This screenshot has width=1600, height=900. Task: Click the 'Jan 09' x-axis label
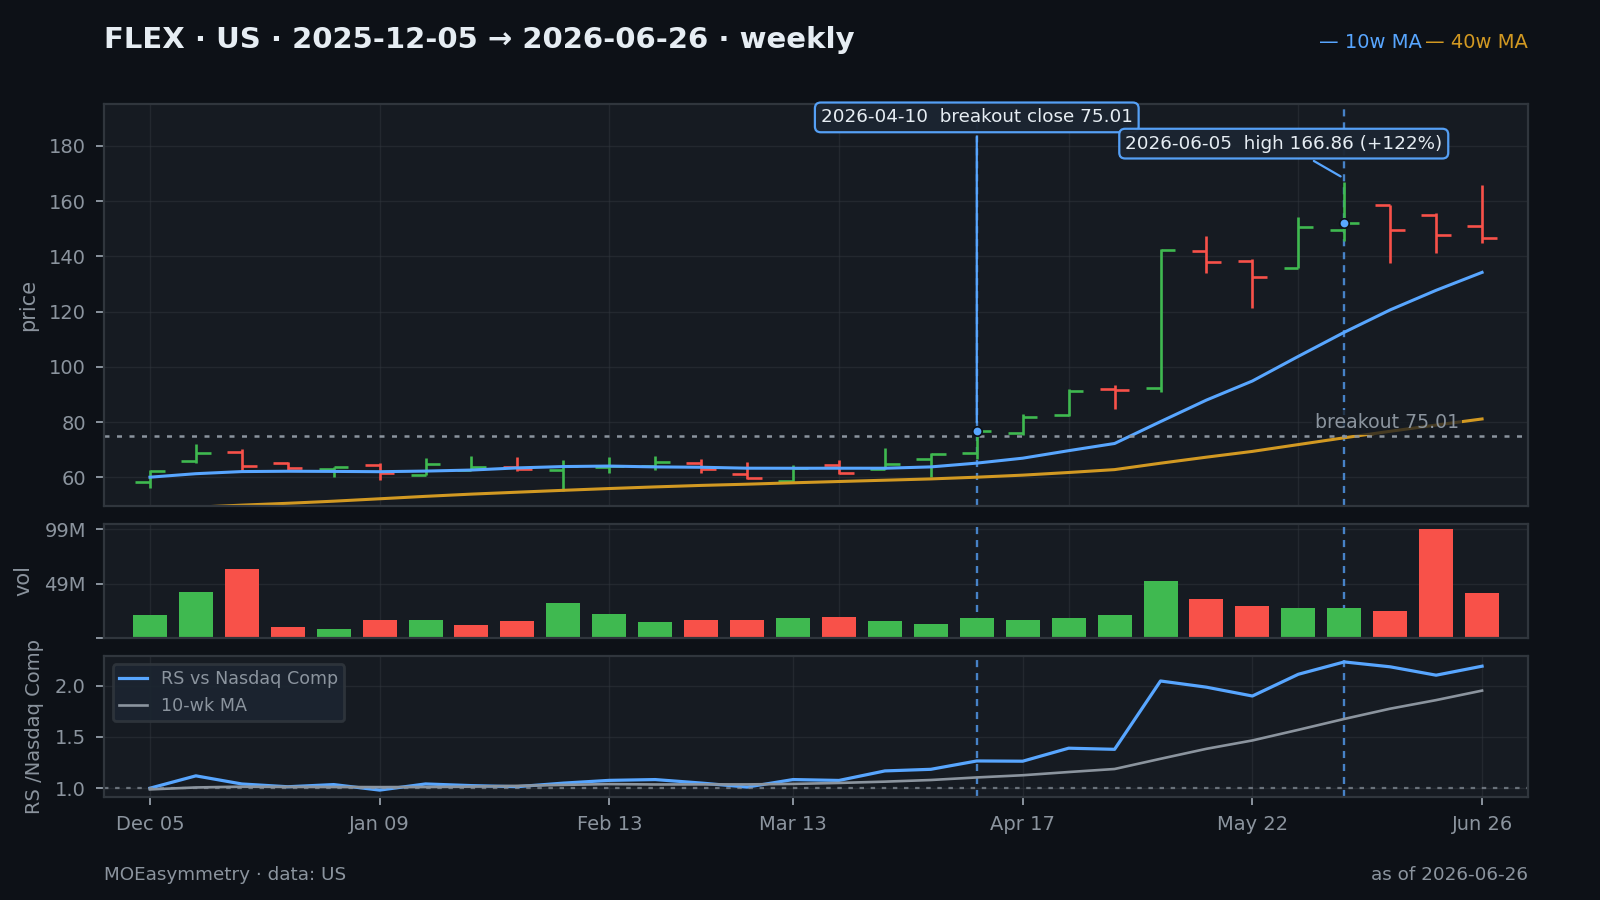(379, 824)
